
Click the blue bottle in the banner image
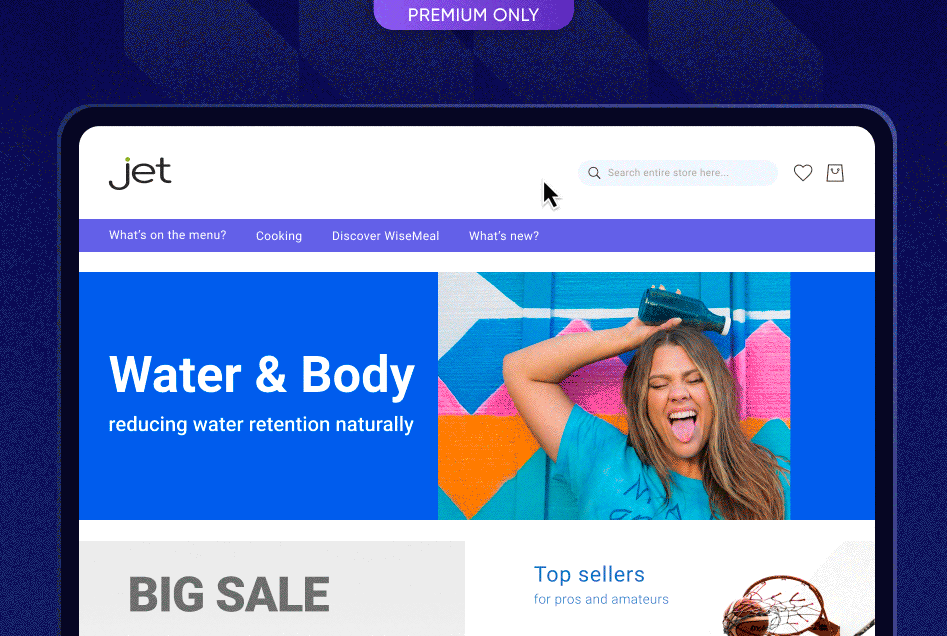coord(684,310)
